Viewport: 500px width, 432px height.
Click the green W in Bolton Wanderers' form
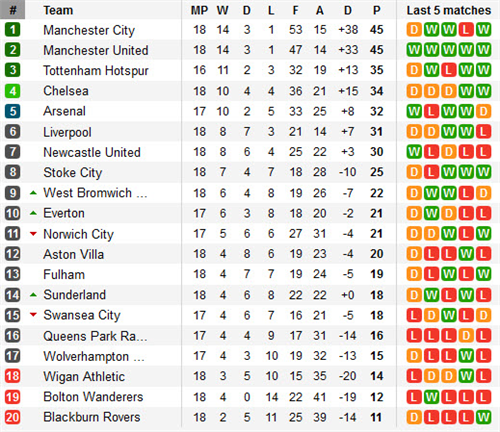[x=431, y=397]
